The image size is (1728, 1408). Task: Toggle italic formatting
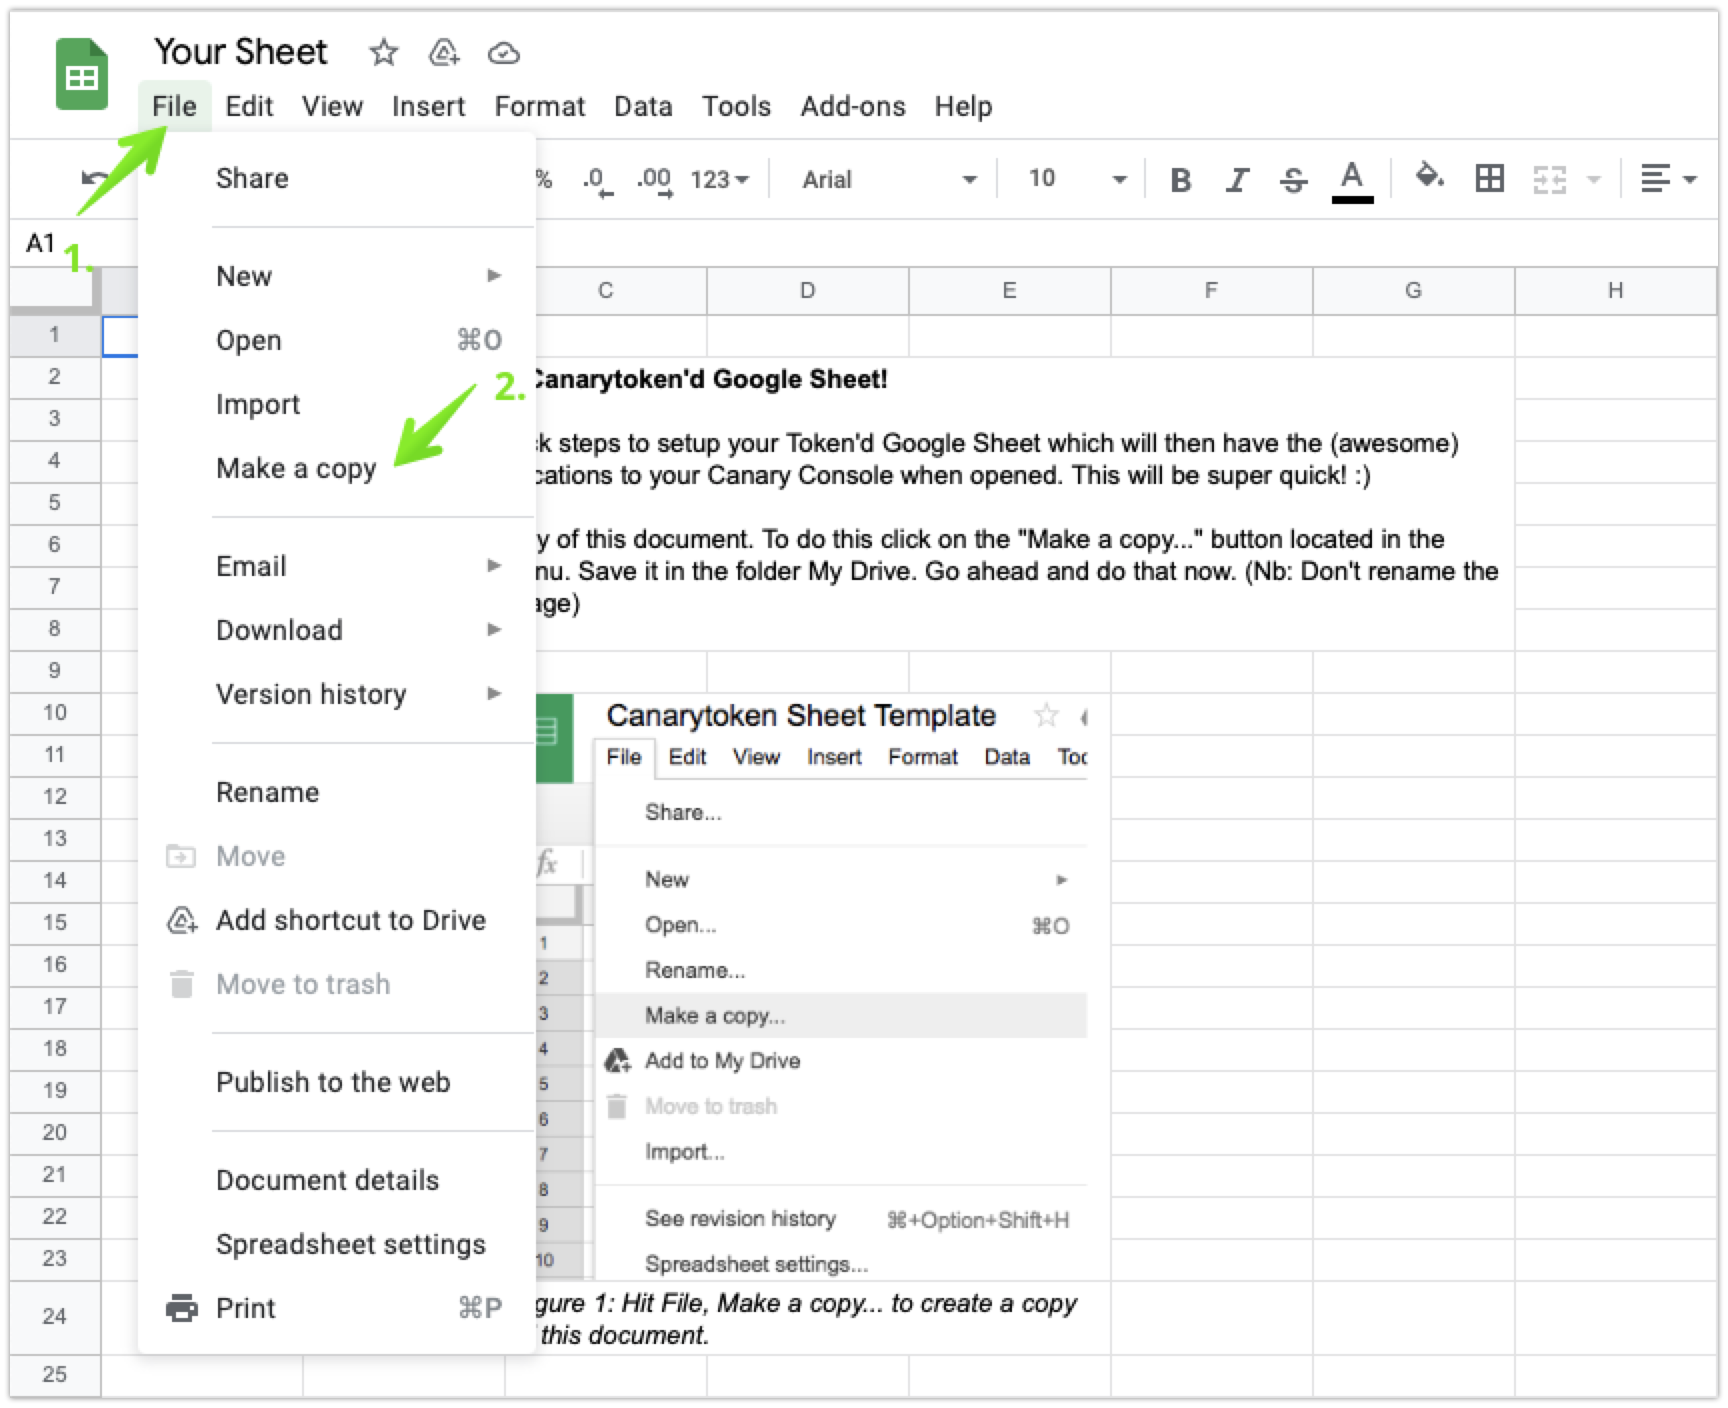(1237, 180)
